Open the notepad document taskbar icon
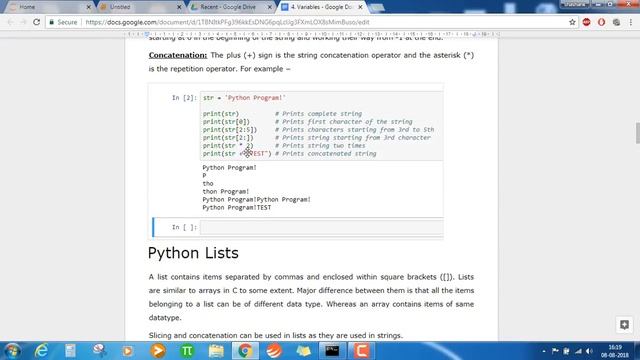640x360 pixels. (70, 351)
